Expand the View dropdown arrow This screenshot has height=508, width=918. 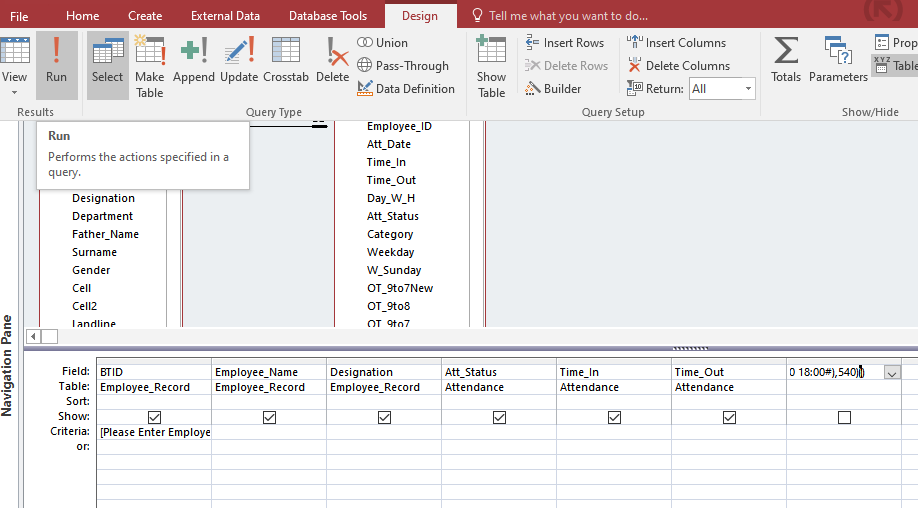pos(14,92)
